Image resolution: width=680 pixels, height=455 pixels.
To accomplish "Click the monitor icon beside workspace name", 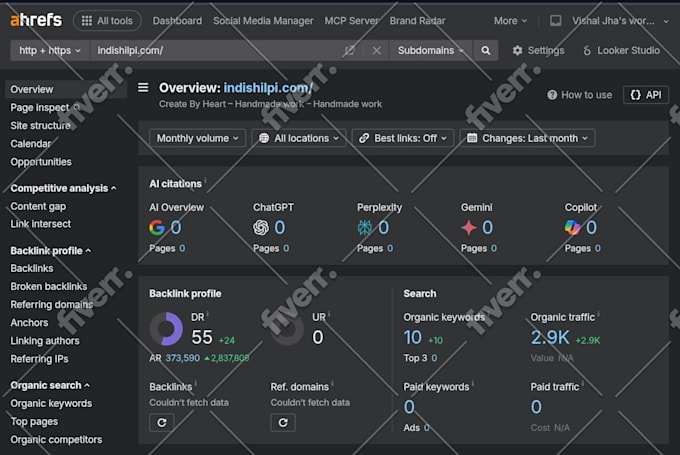I will tap(556, 21).
